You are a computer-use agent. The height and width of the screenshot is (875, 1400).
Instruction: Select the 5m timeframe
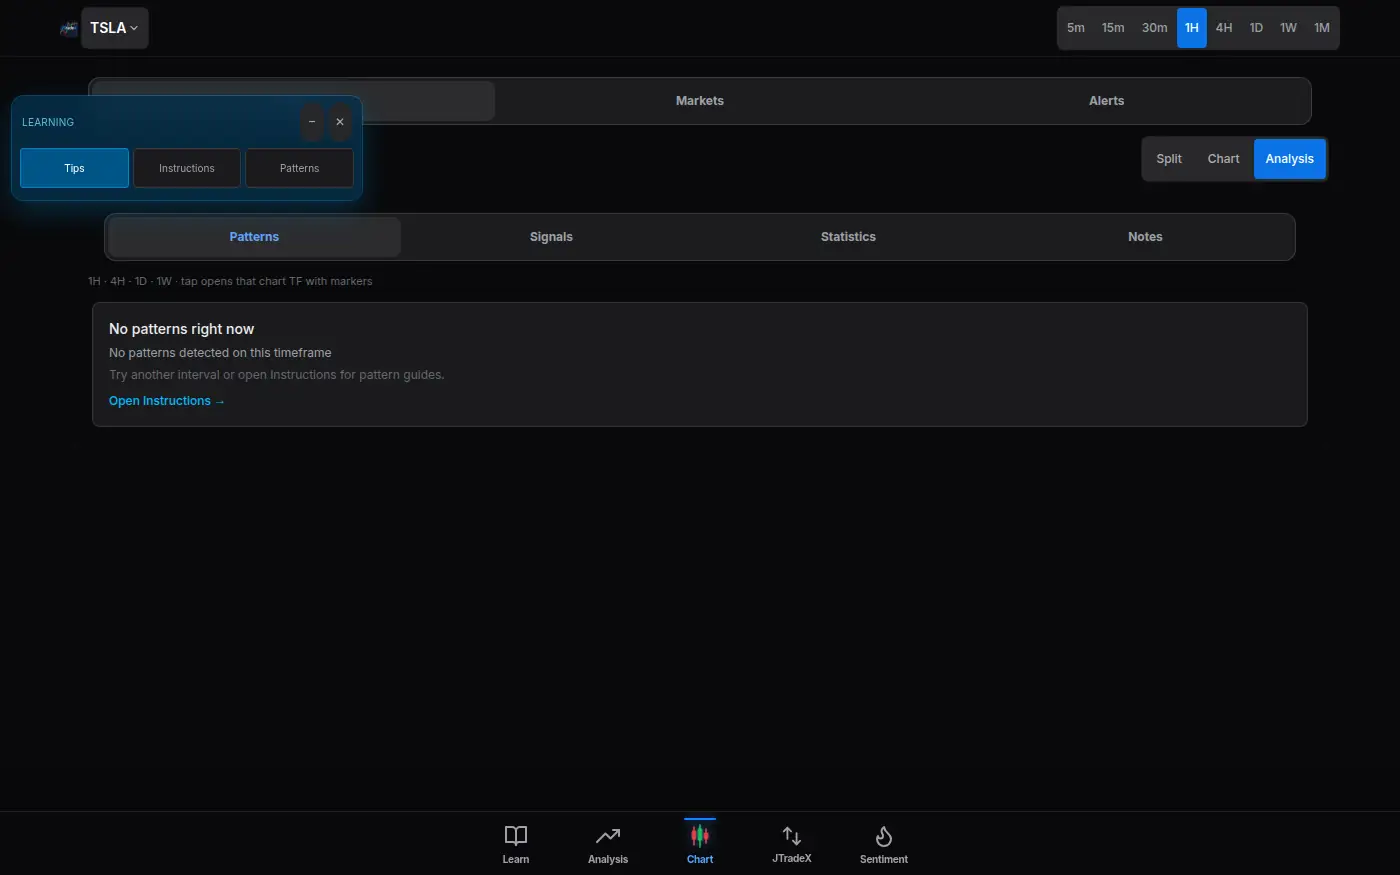[1076, 28]
